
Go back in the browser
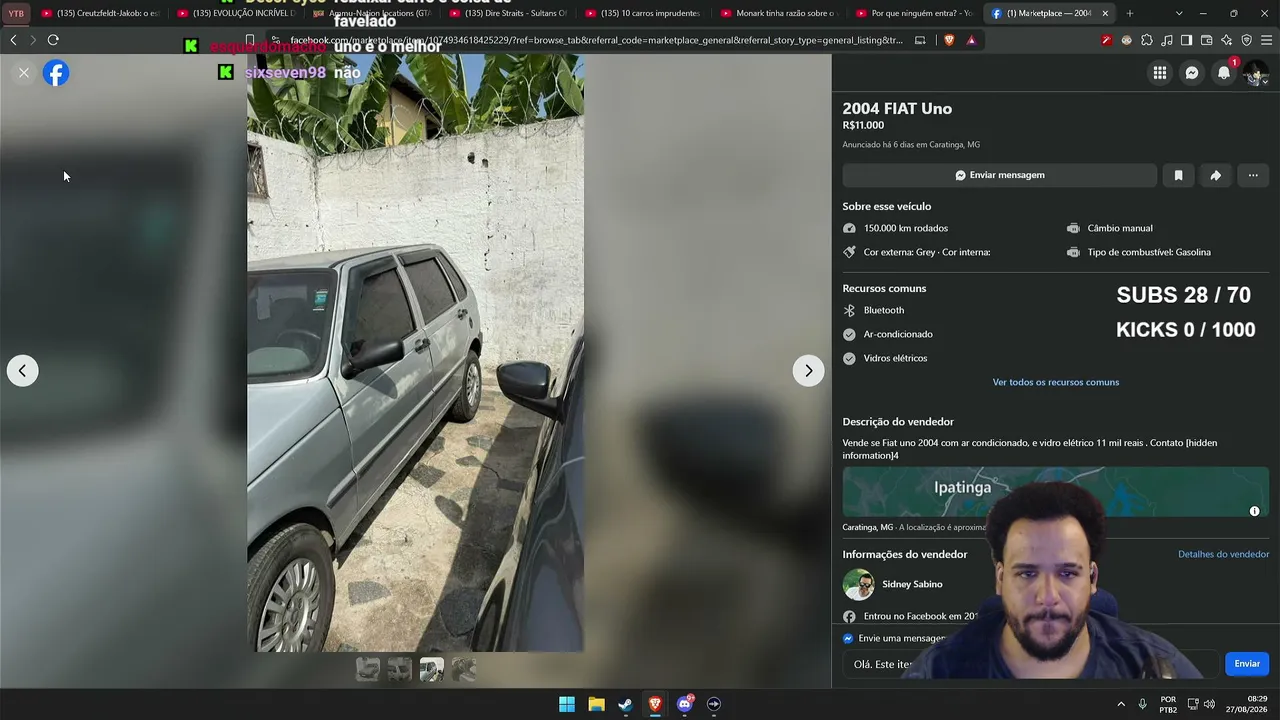coord(13,40)
